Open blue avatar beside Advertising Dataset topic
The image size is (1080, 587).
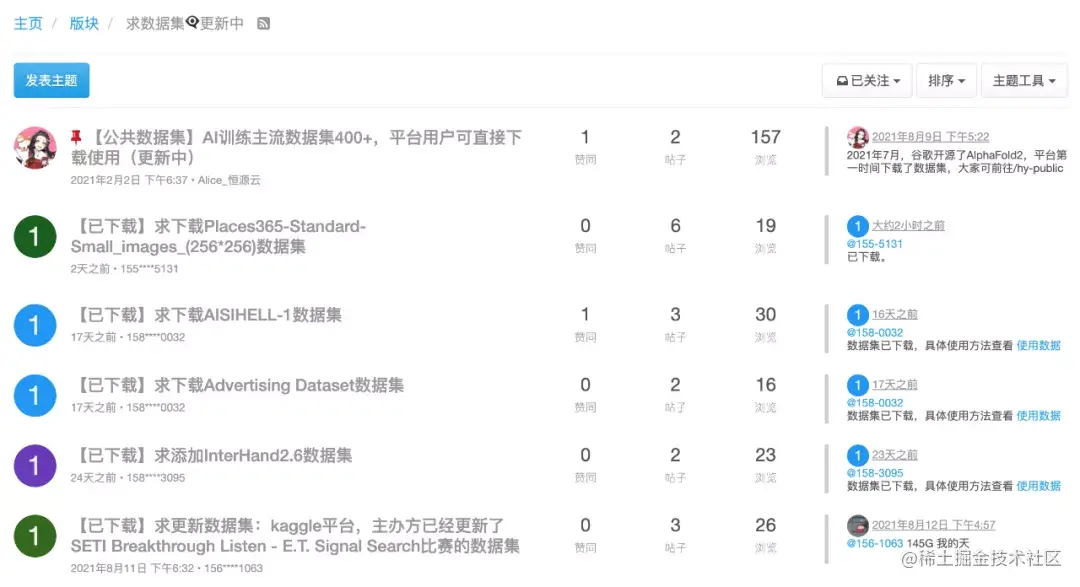coord(35,395)
